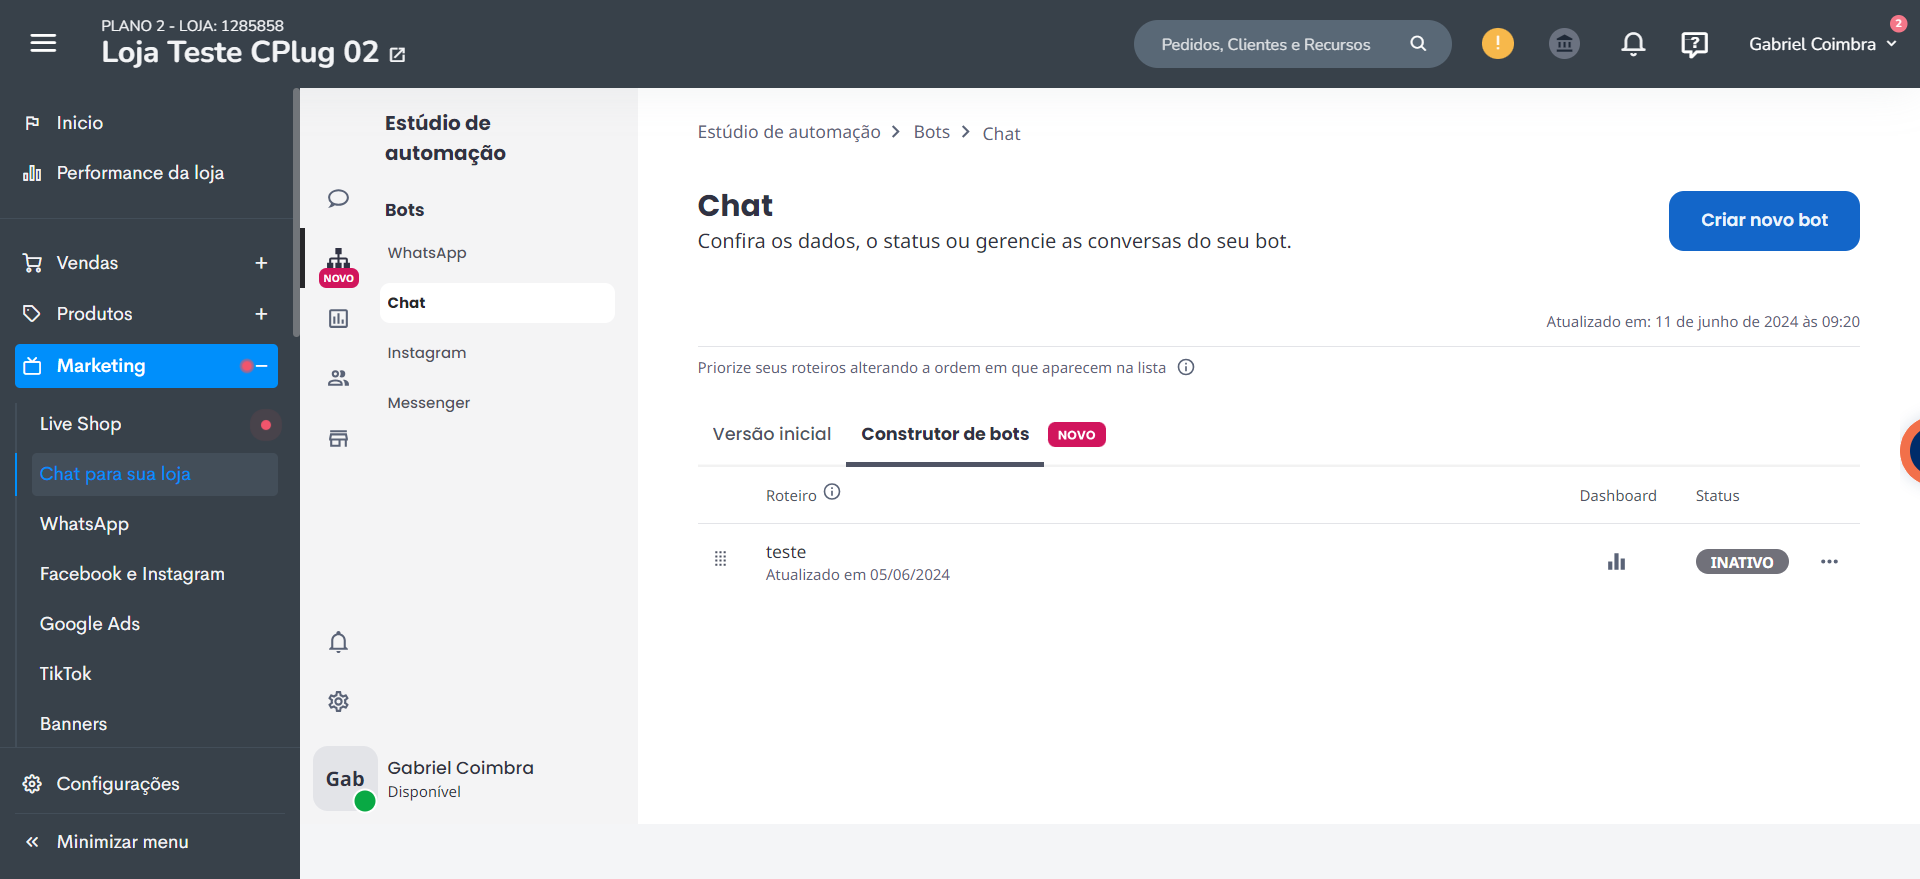Screen dimensions: 1920x879
Task: Open the help question chat icon
Action: [1694, 44]
